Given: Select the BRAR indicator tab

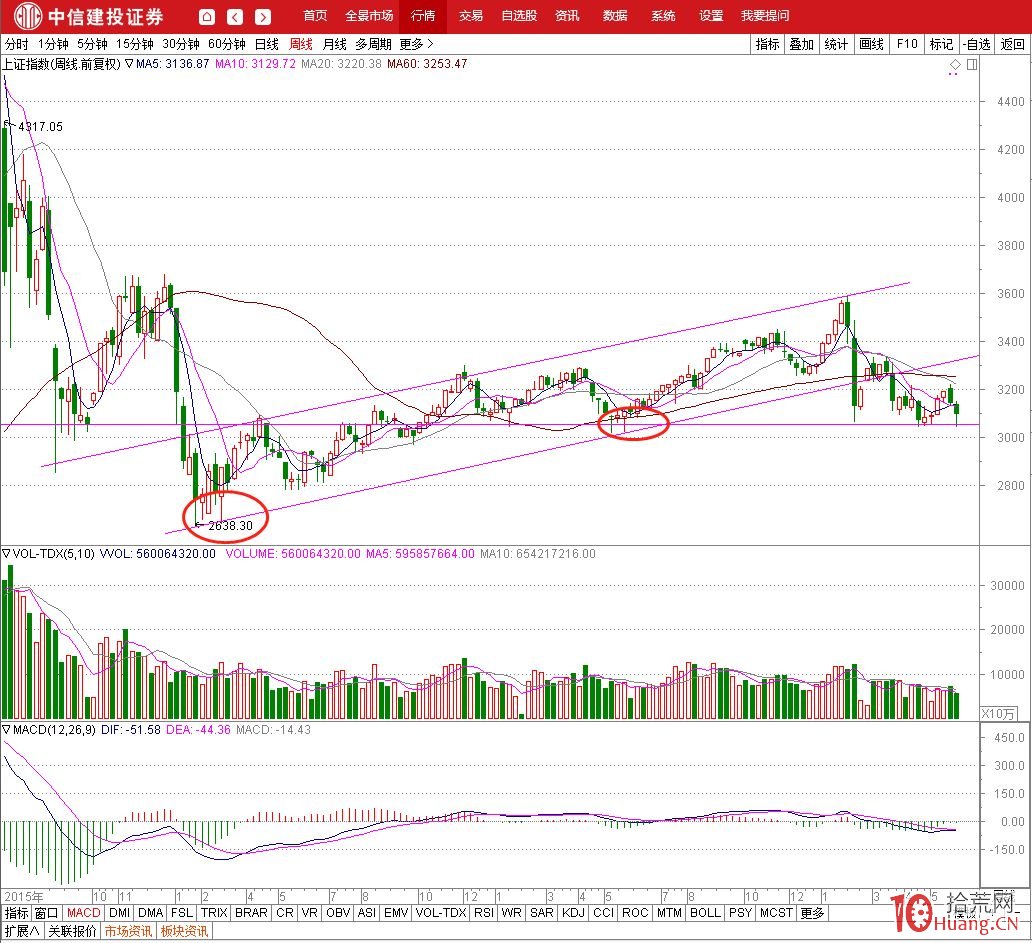Looking at the screenshot, I should (251, 913).
